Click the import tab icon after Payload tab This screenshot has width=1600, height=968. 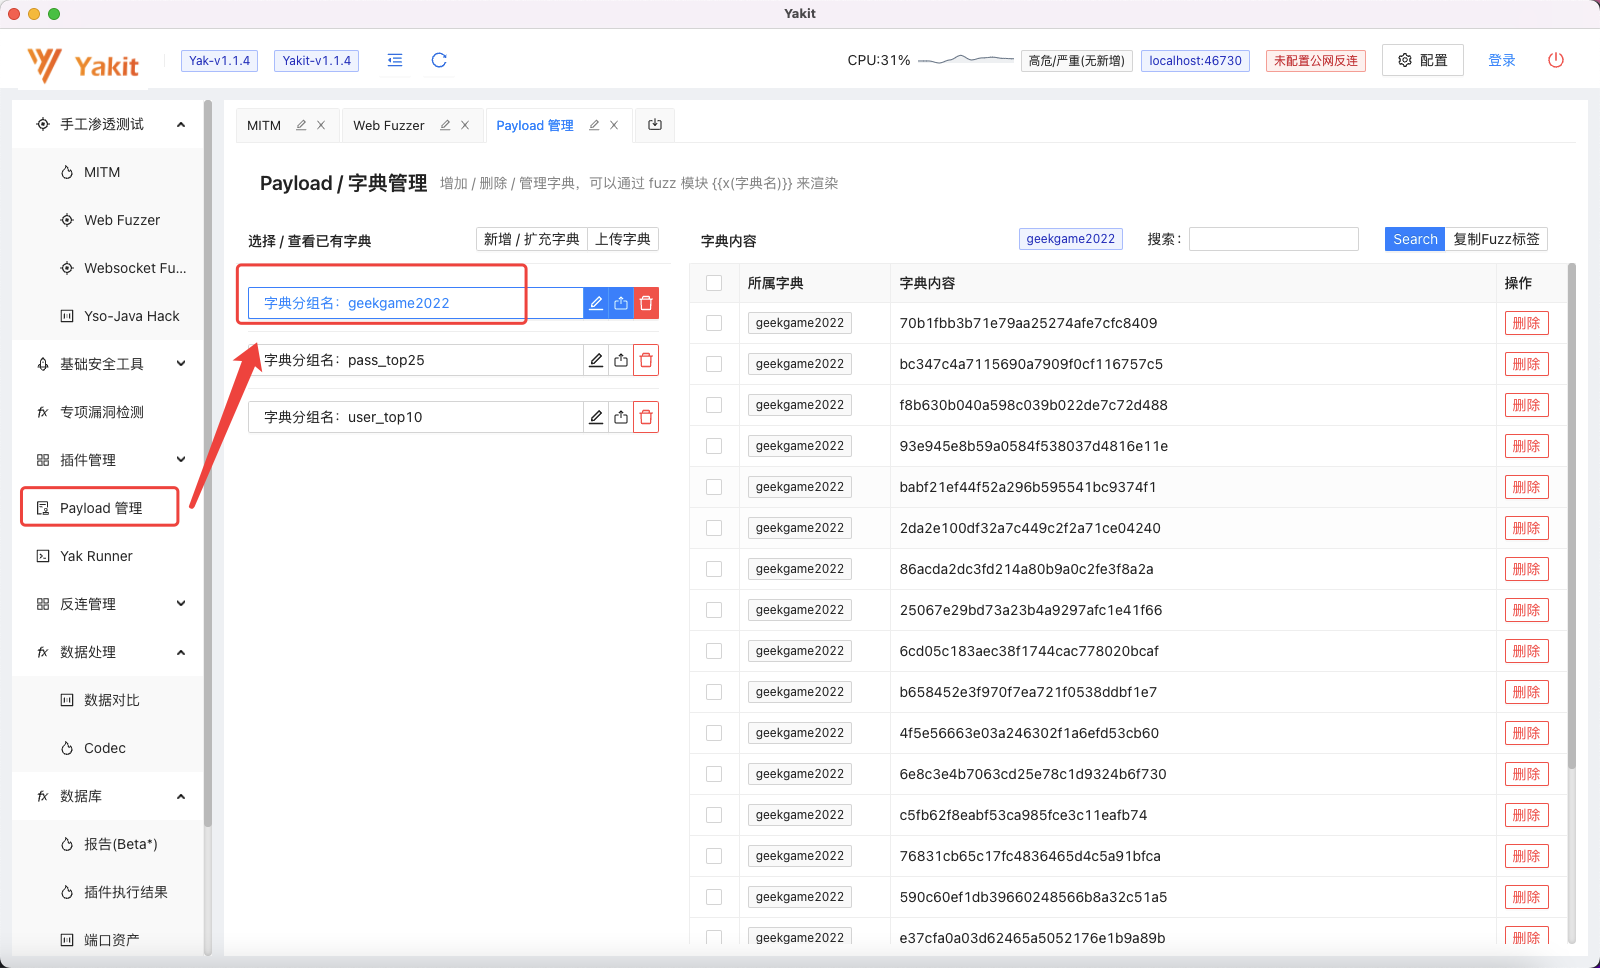[x=655, y=125]
